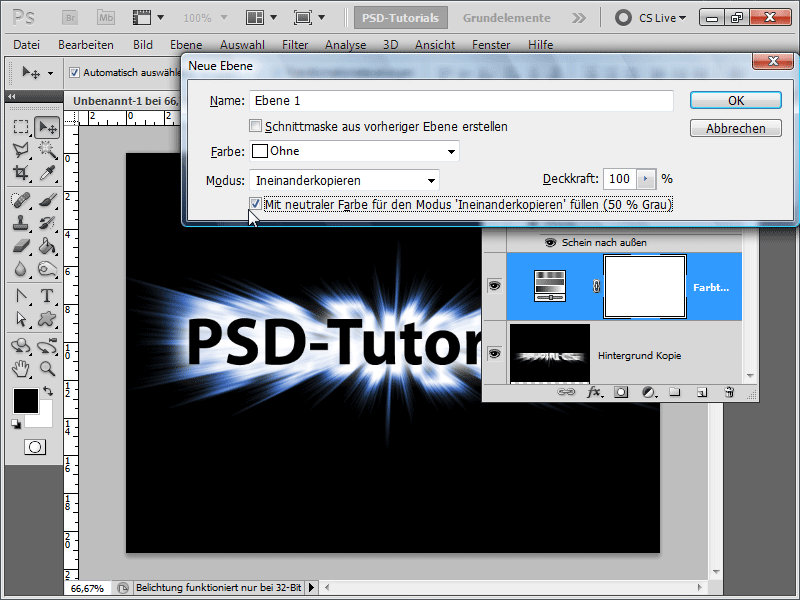Hide the Schein nach außen effect

[x=550, y=242]
